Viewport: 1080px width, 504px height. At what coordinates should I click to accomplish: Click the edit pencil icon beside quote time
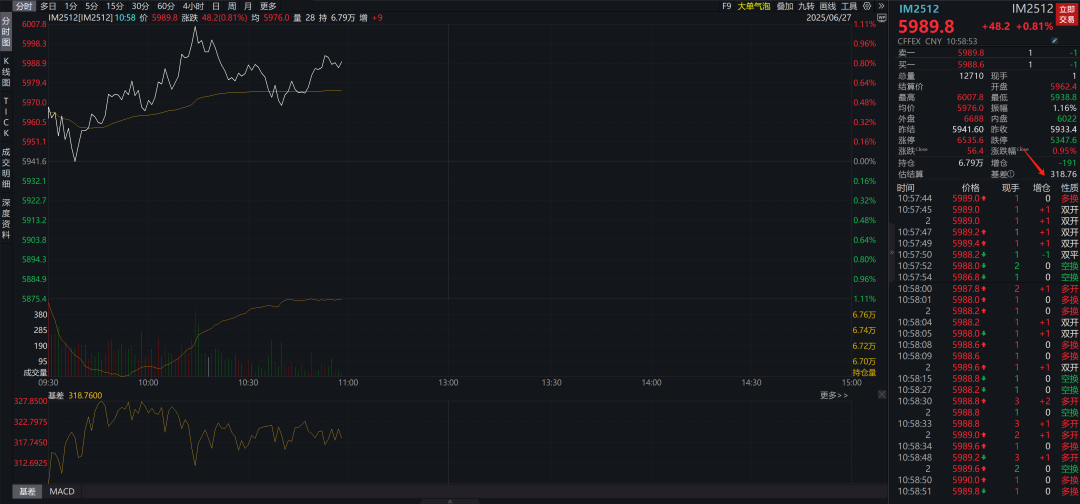pos(1054,41)
